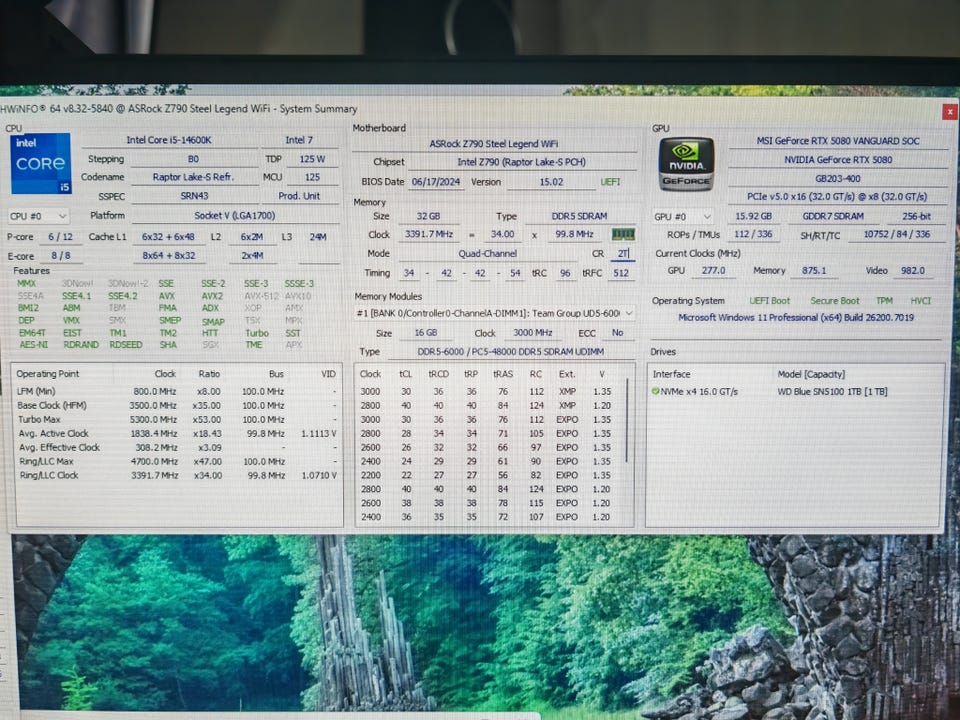Click the memory timings table scrollbar
The image size is (960, 720).
coord(628,430)
